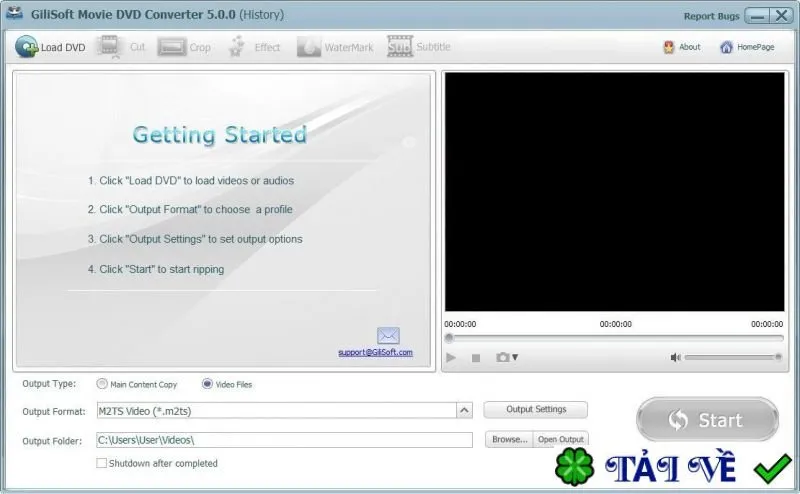This screenshot has height=494, width=800.
Task: Click Report Bugs in title bar
Action: point(711,16)
